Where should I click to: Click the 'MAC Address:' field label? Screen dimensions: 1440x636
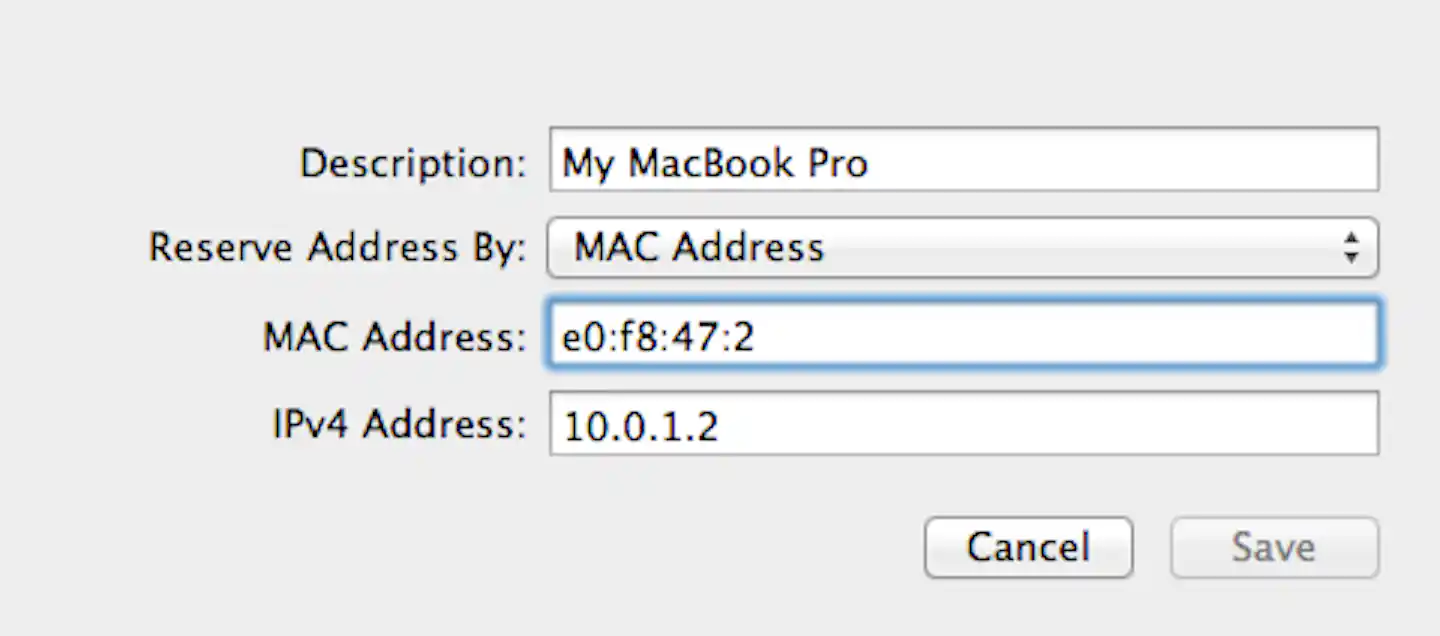[x=394, y=337]
